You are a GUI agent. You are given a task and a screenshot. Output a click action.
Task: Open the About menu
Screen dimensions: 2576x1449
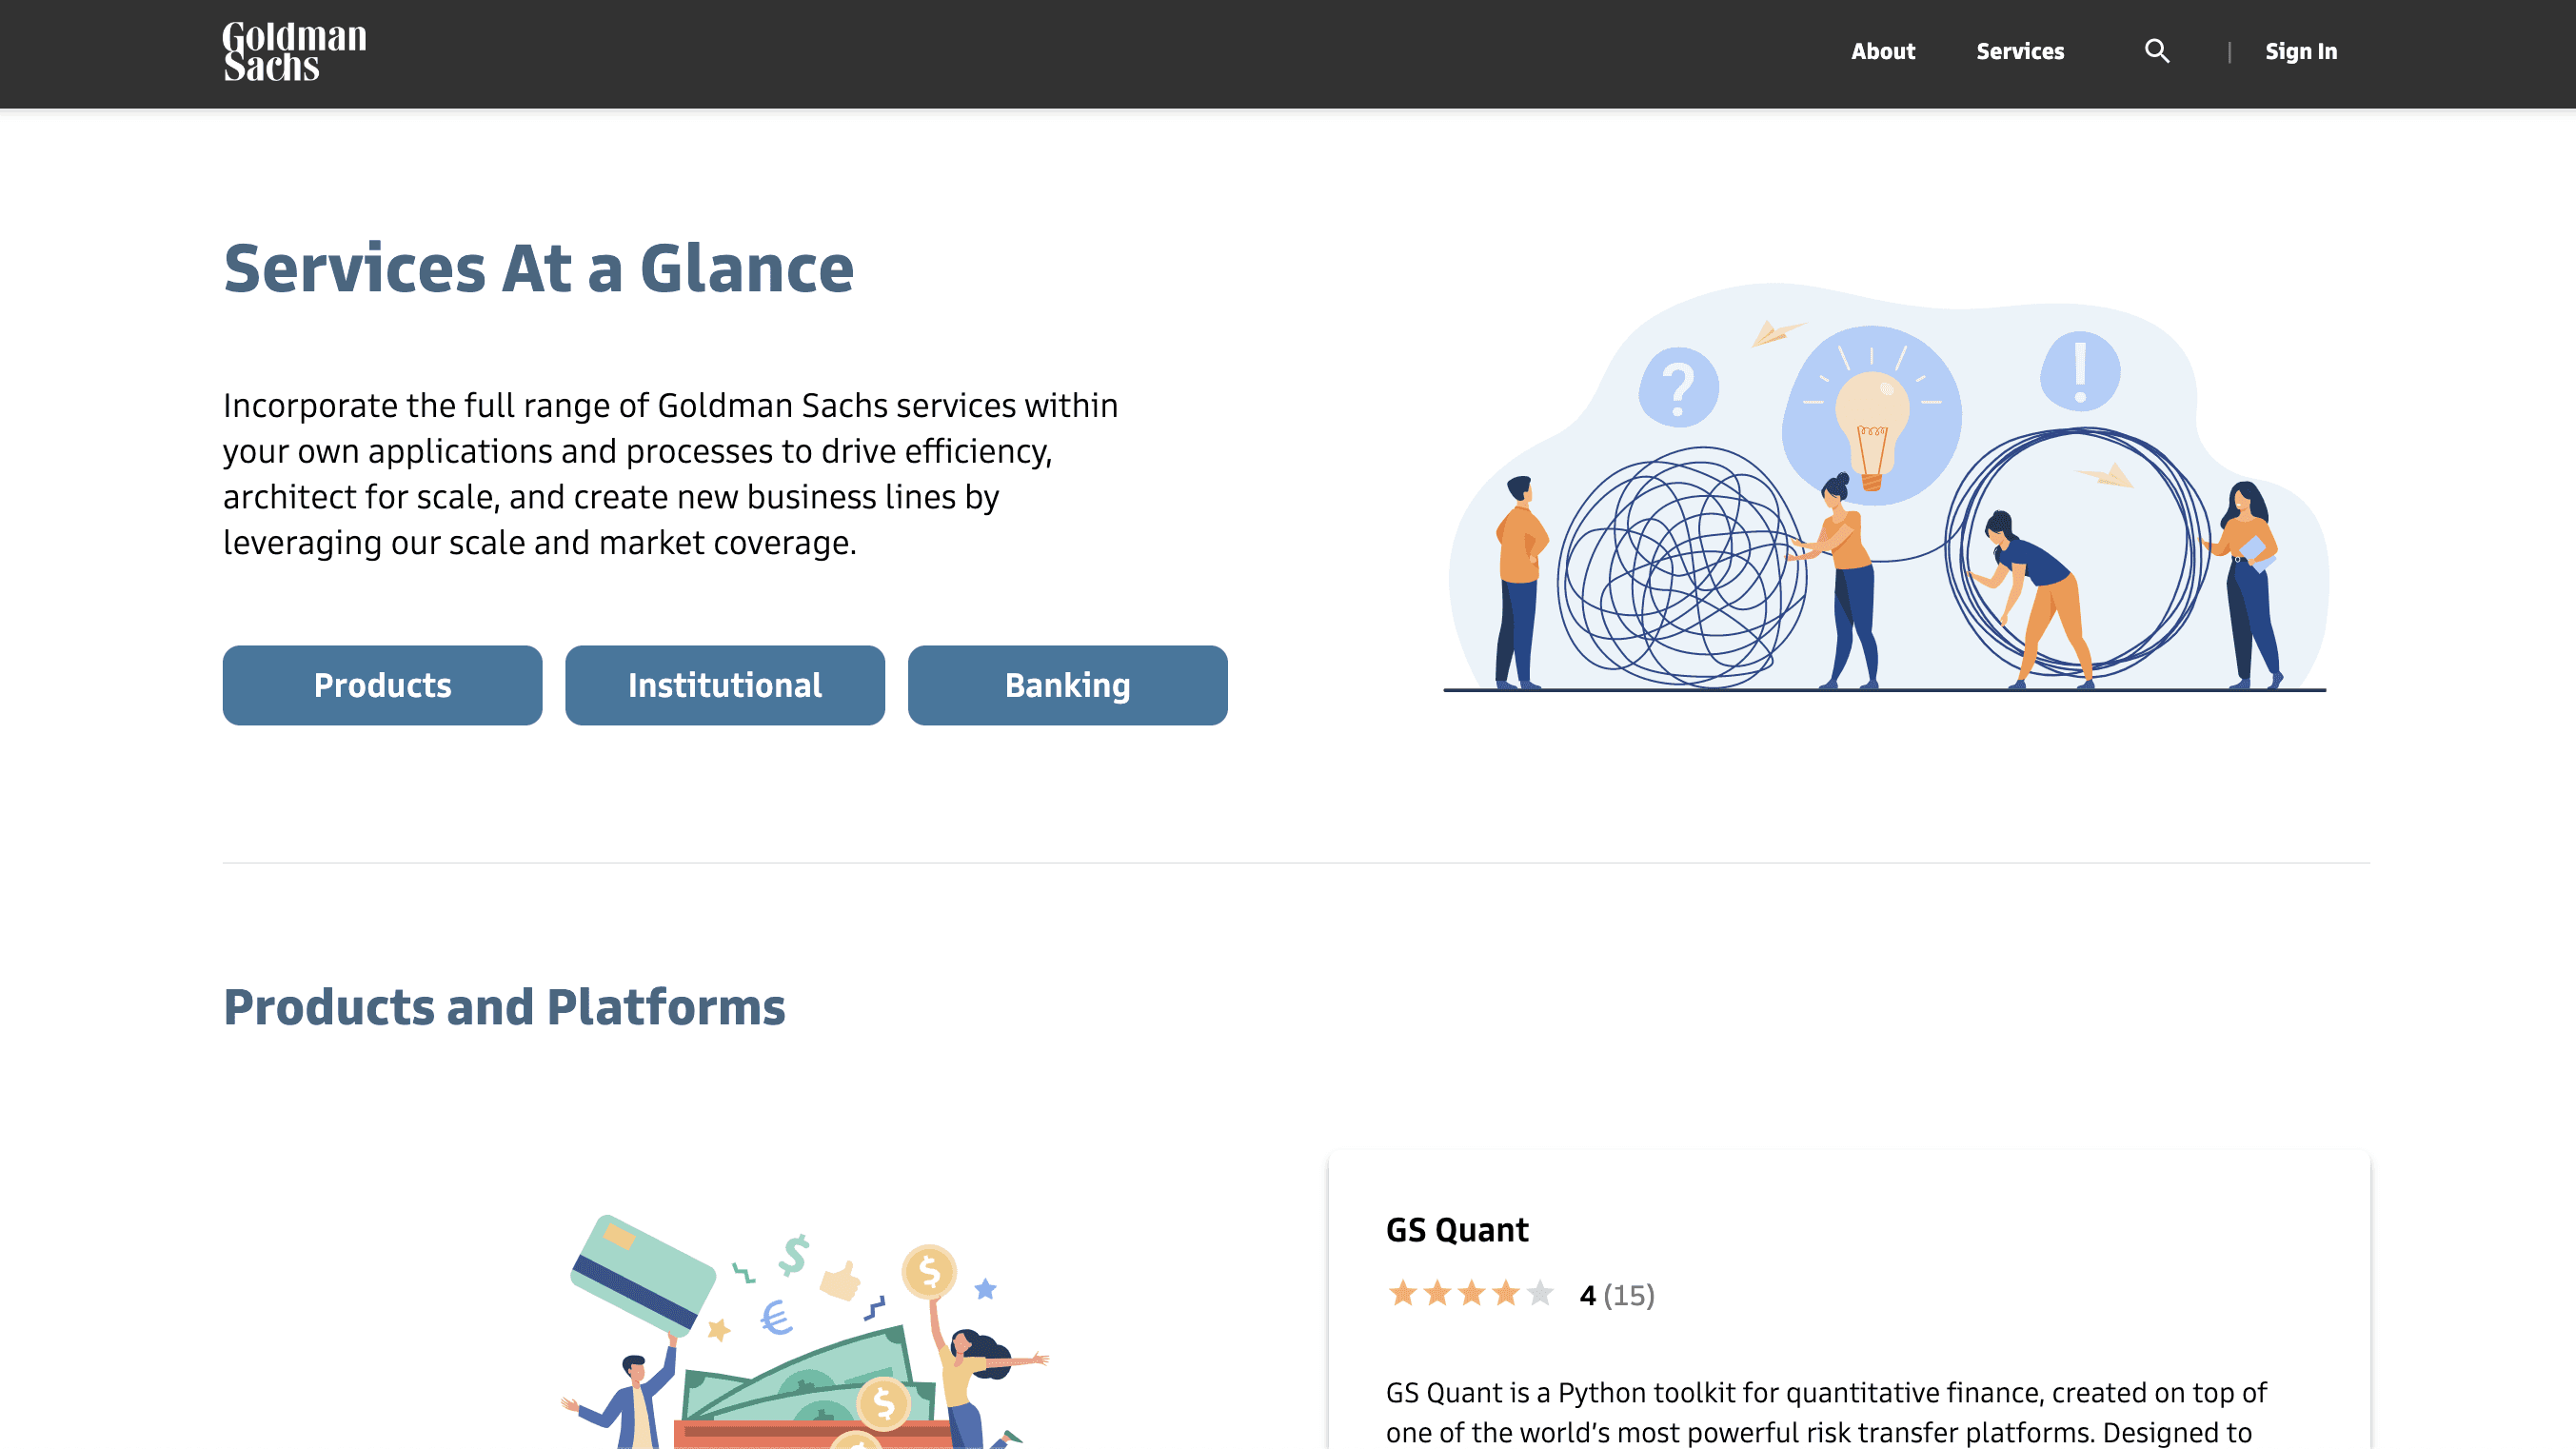(1883, 51)
